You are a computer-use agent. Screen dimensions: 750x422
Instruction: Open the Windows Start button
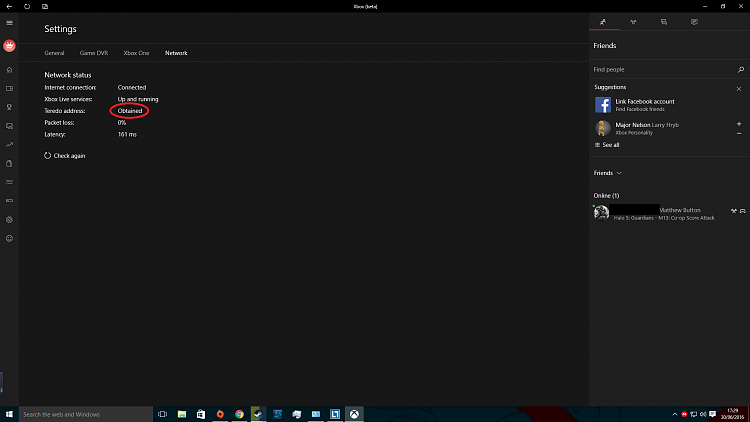point(9,414)
